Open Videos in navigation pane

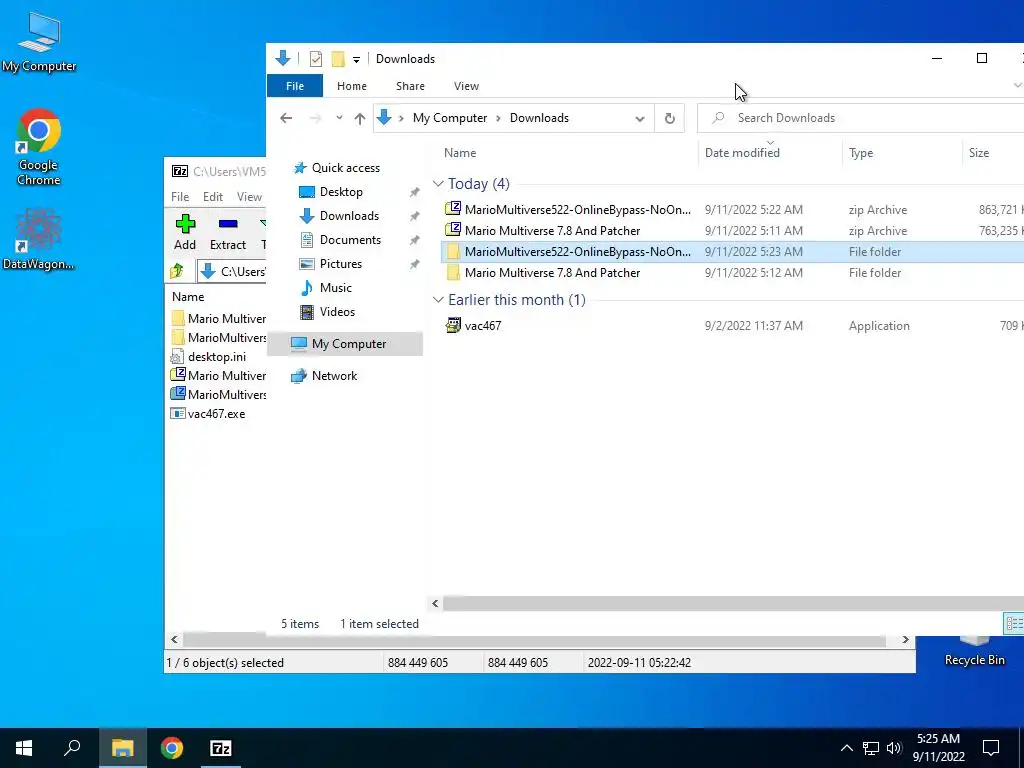pos(327,312)
